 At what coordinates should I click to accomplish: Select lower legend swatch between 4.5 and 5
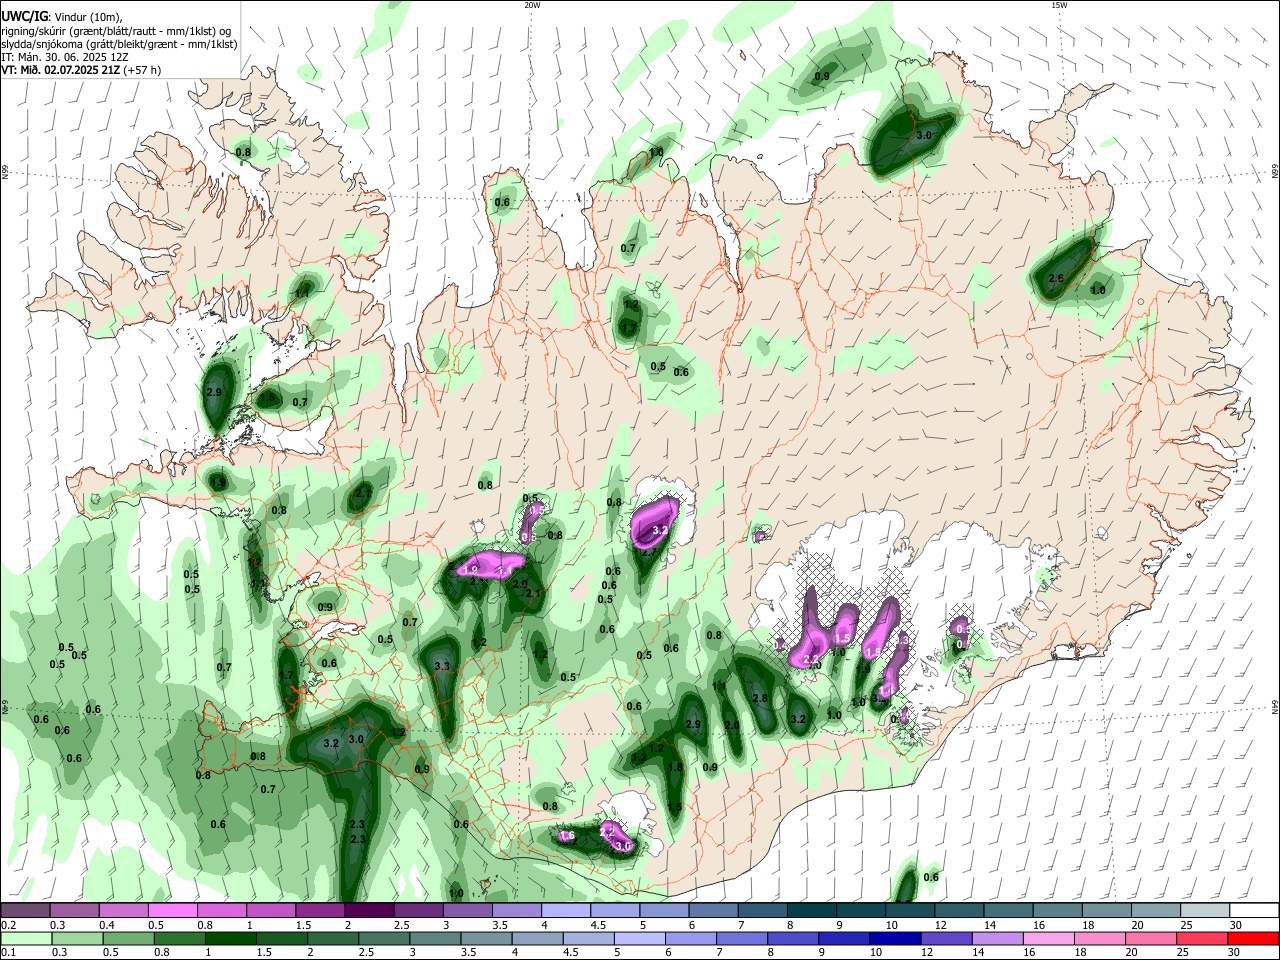coord(588,938)
